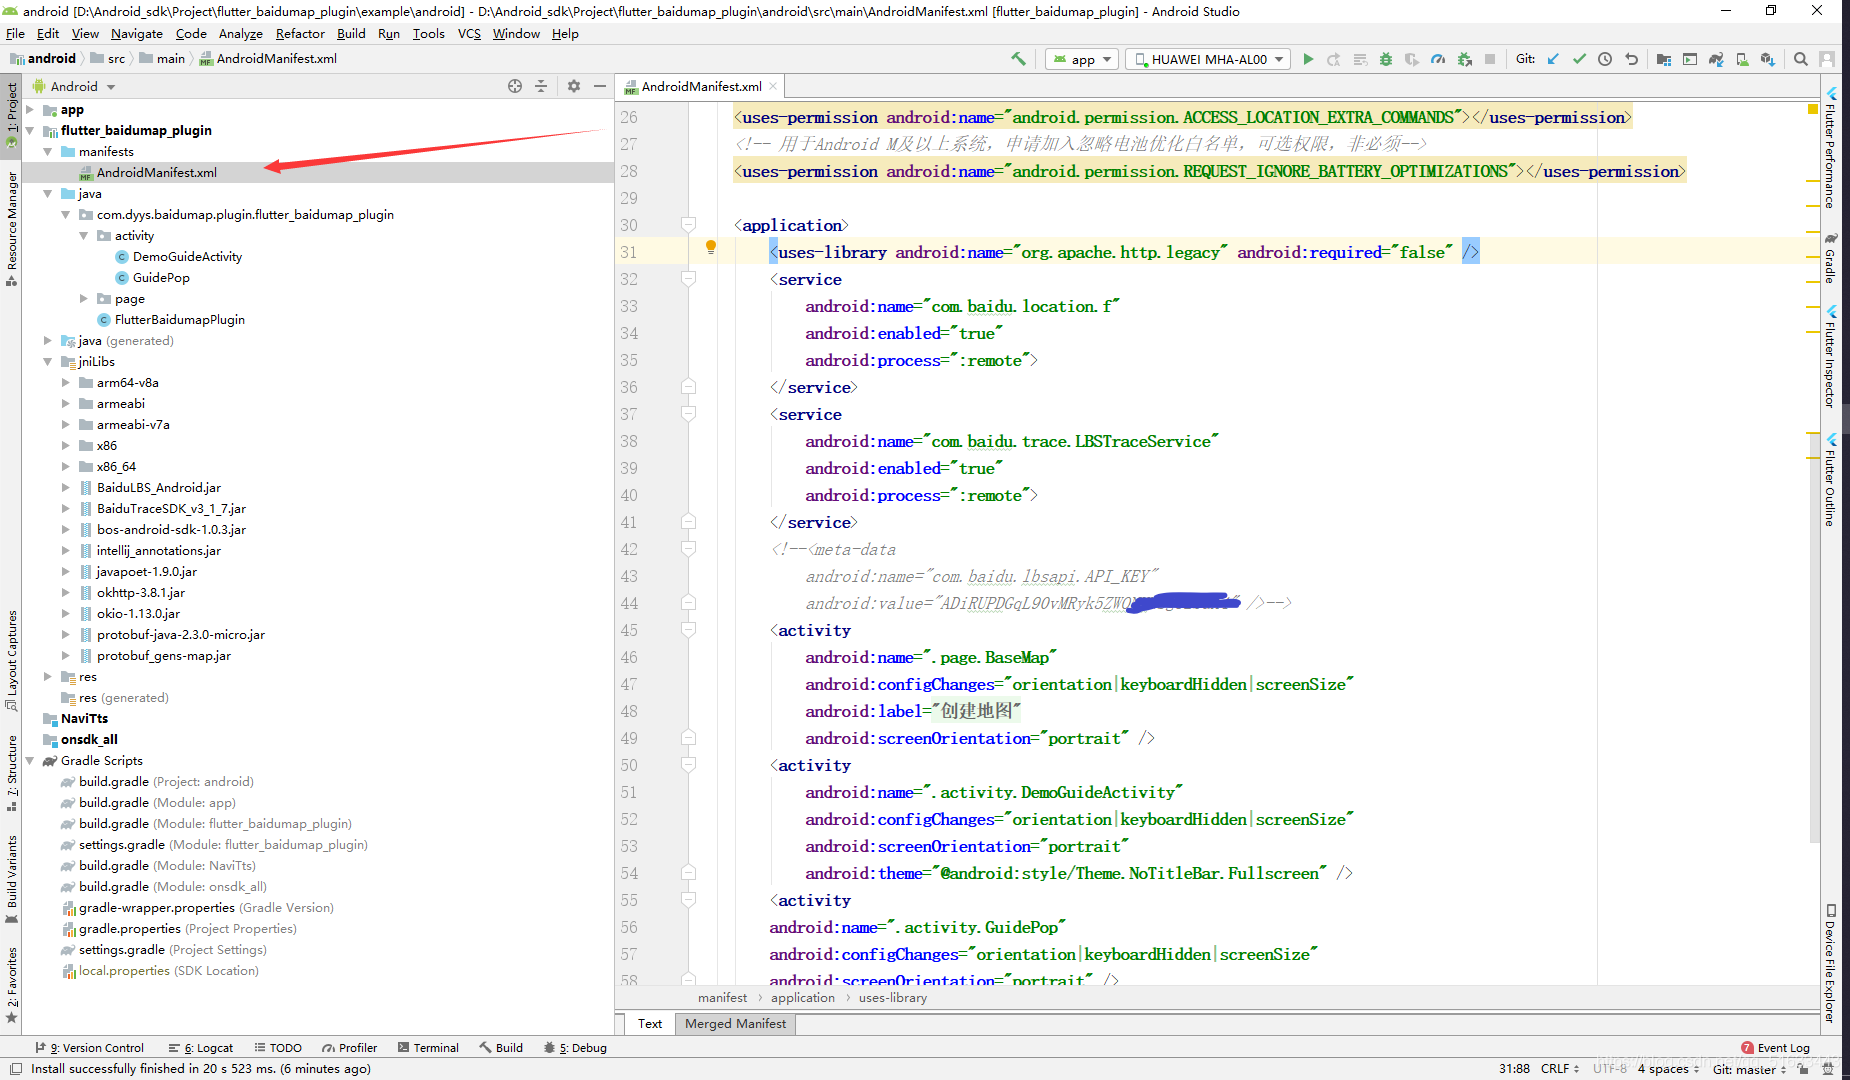Collapse Gradle Scripts node
The image size is (1850, 1080).
tap(30, 760)
